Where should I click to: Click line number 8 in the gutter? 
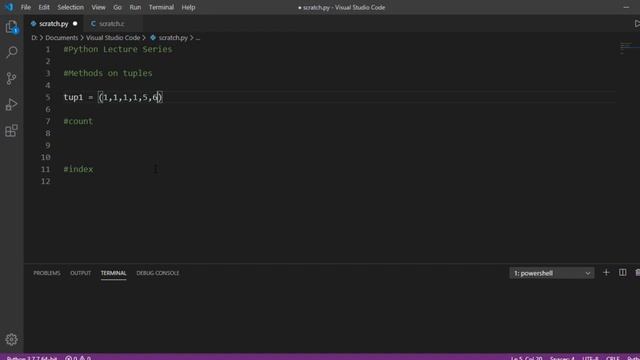[48, 133]
